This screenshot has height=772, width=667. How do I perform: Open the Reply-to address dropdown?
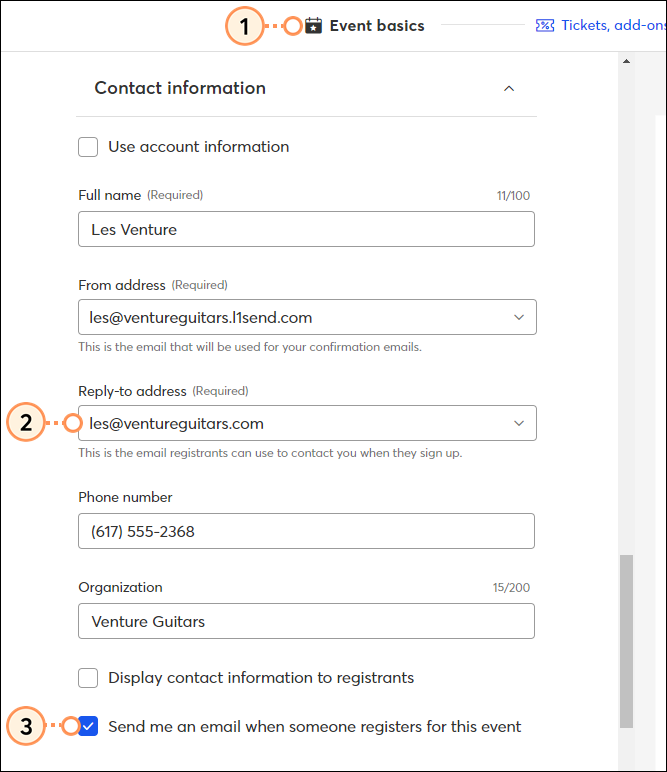click(307, 423)
